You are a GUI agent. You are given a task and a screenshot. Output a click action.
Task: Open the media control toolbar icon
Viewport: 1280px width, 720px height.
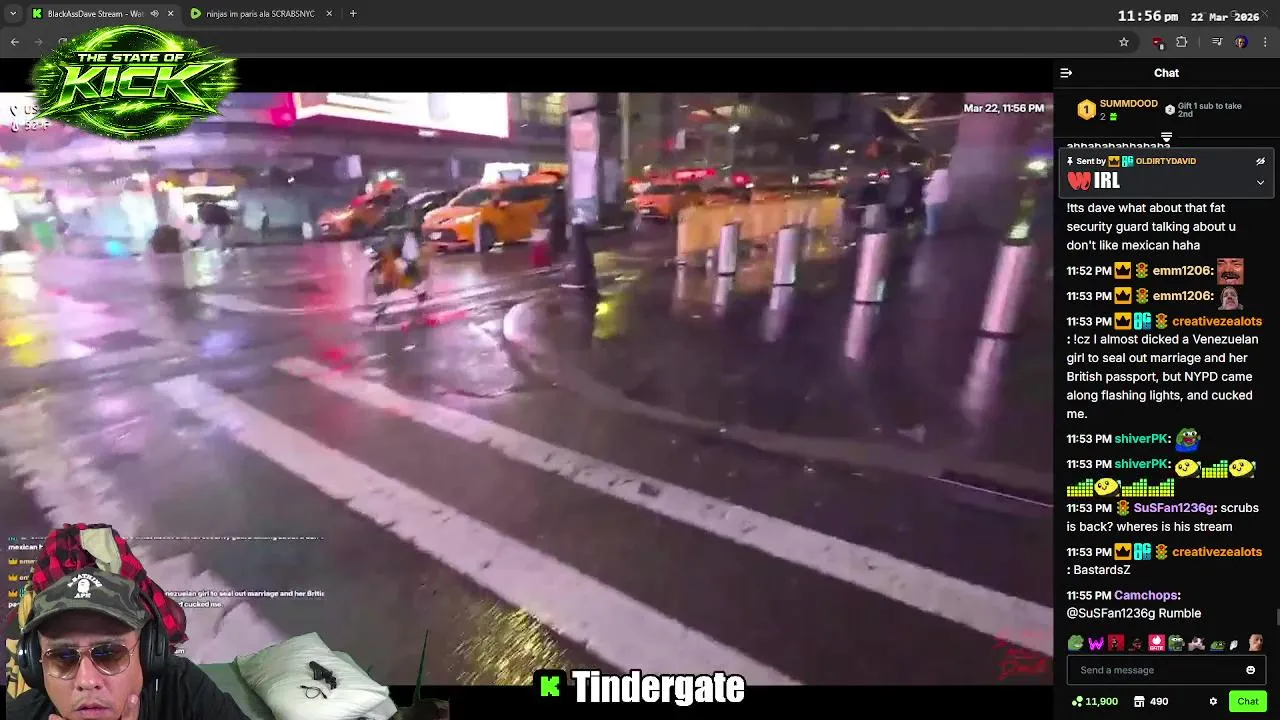point(1217,42)
